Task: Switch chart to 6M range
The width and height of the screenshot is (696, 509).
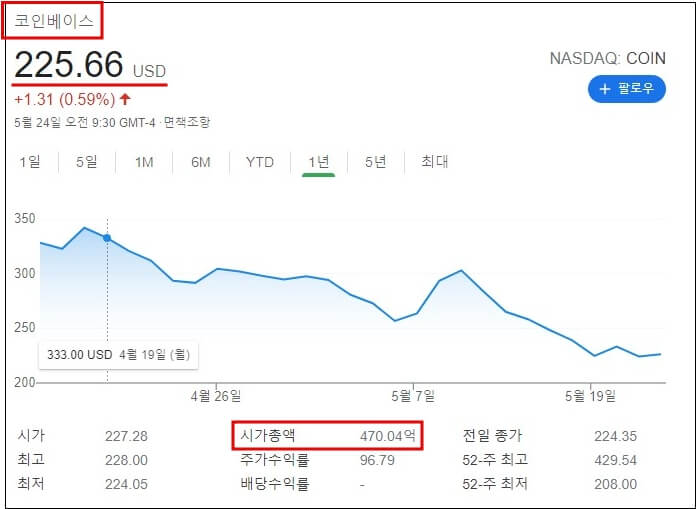Action: (x=201, y=162)
